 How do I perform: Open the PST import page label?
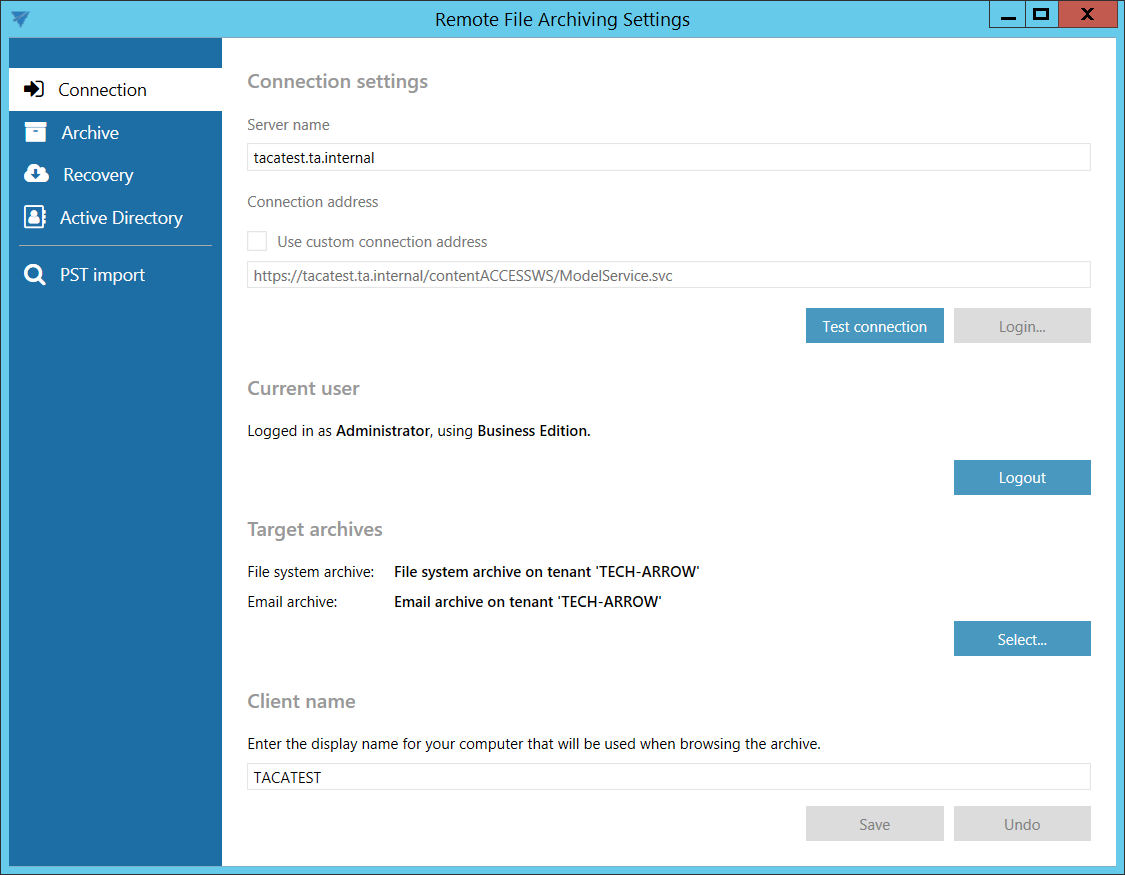pos(102,275)
